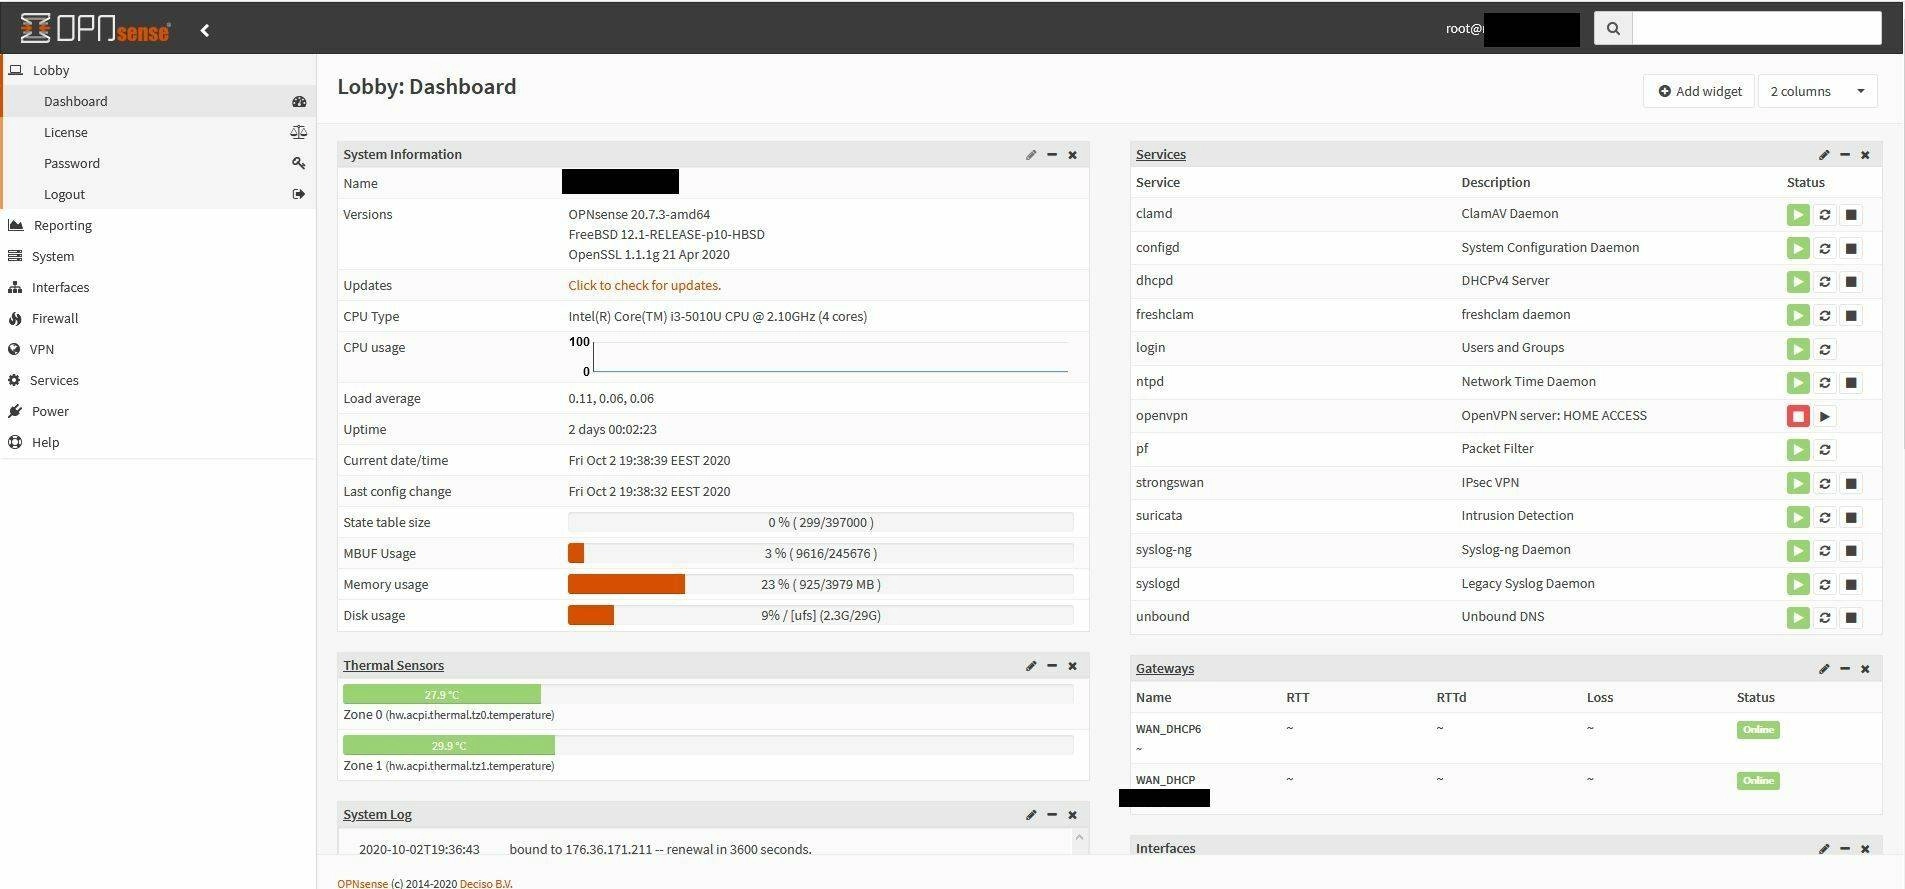This screenshot has width=1905, height=889.
Task: Open Dashboard in the Lobby menu
Action: tap(158, 101)
